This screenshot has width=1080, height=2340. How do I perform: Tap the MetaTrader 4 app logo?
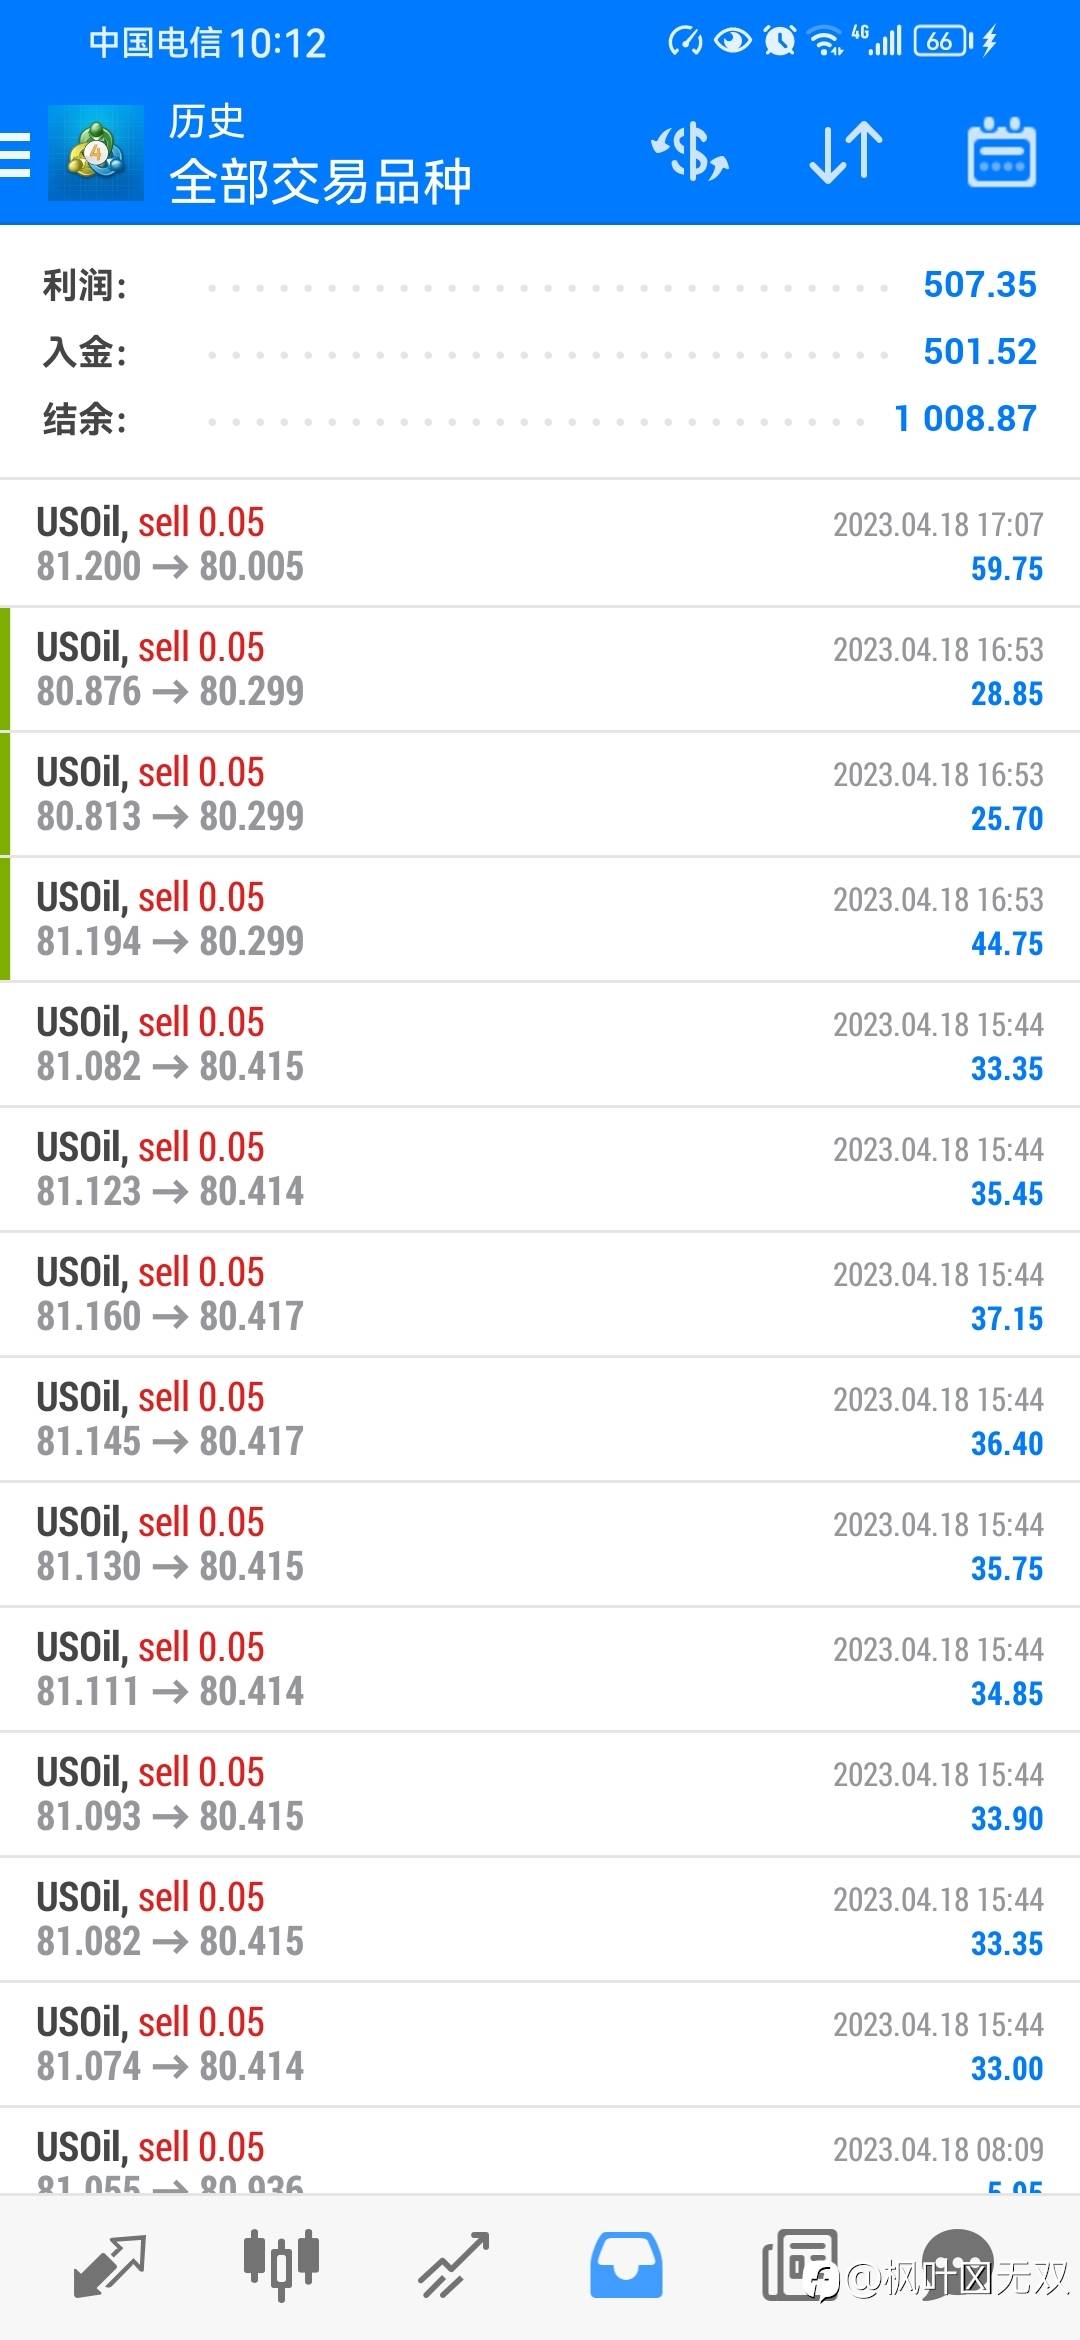coord(96,153)
